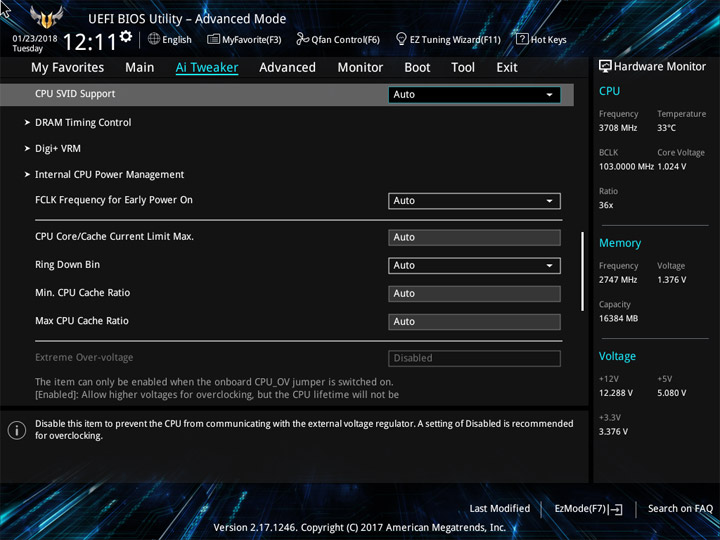720x540 pixels.
Task: Open the Tool tab
Action: pyautogui.click(x=463, y=68)
